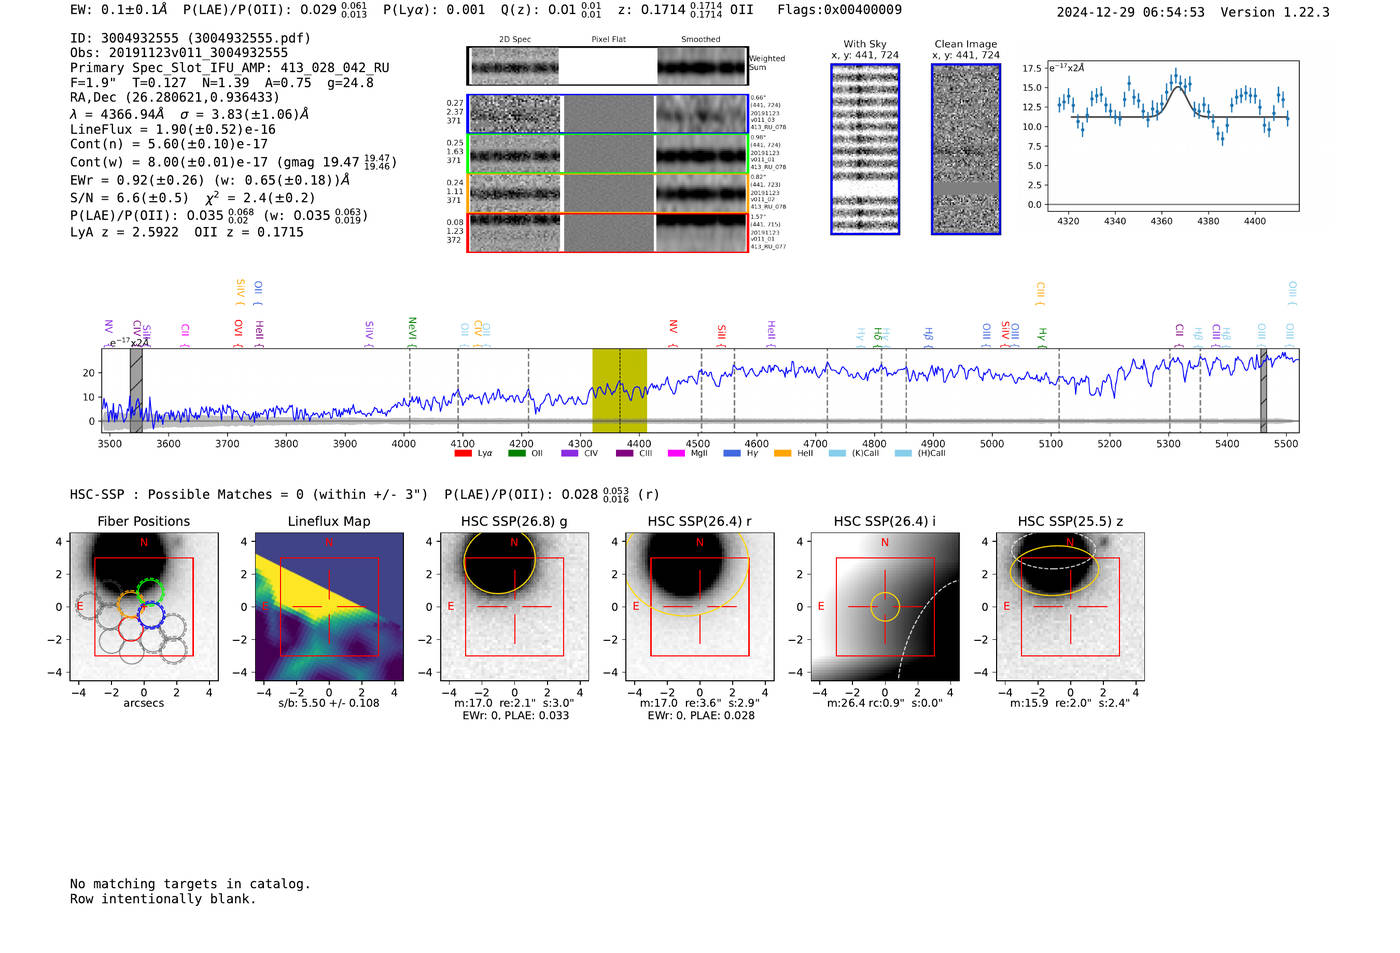Click the Flags:0x00400009 header text

click(839, 10)
